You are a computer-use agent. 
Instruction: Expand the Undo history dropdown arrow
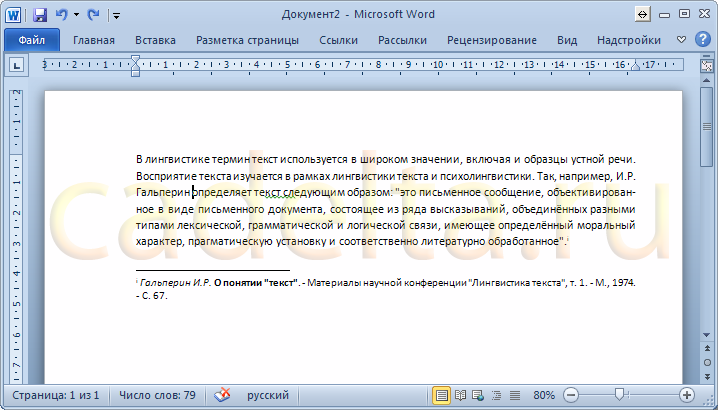pyautogui.click(x=75, y=15)
